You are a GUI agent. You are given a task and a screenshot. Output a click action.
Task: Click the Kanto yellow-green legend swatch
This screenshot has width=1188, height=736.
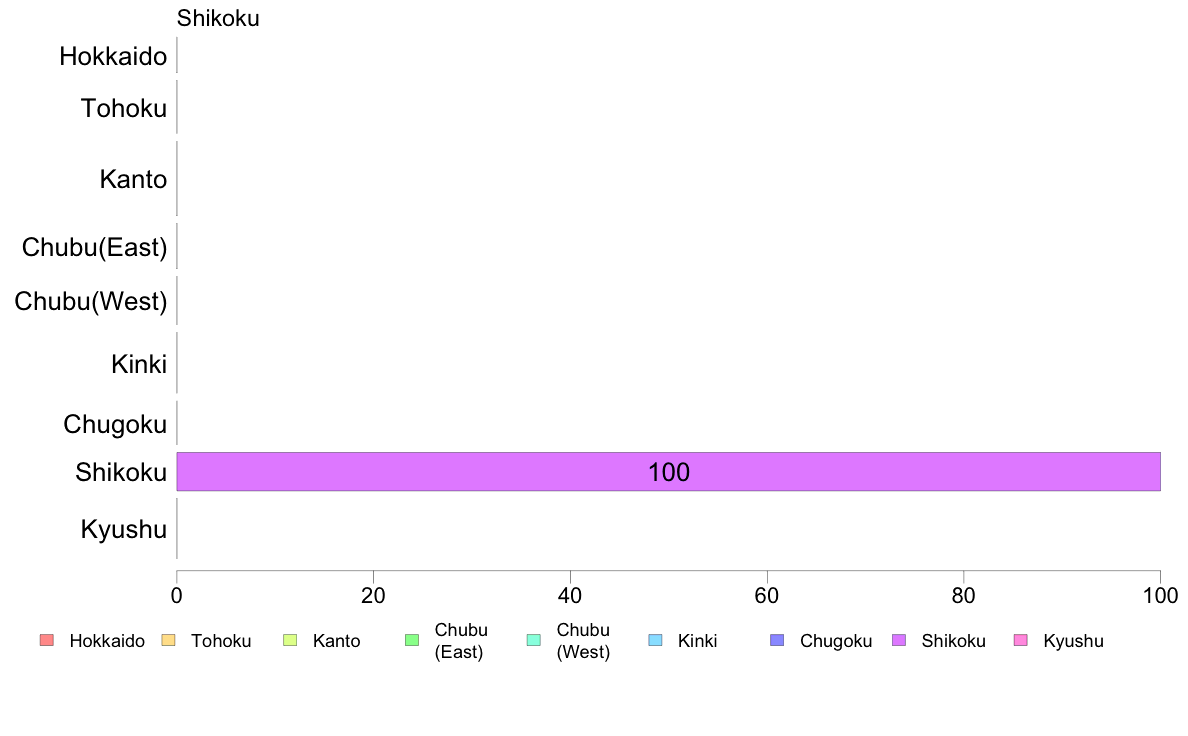(290, 640)
